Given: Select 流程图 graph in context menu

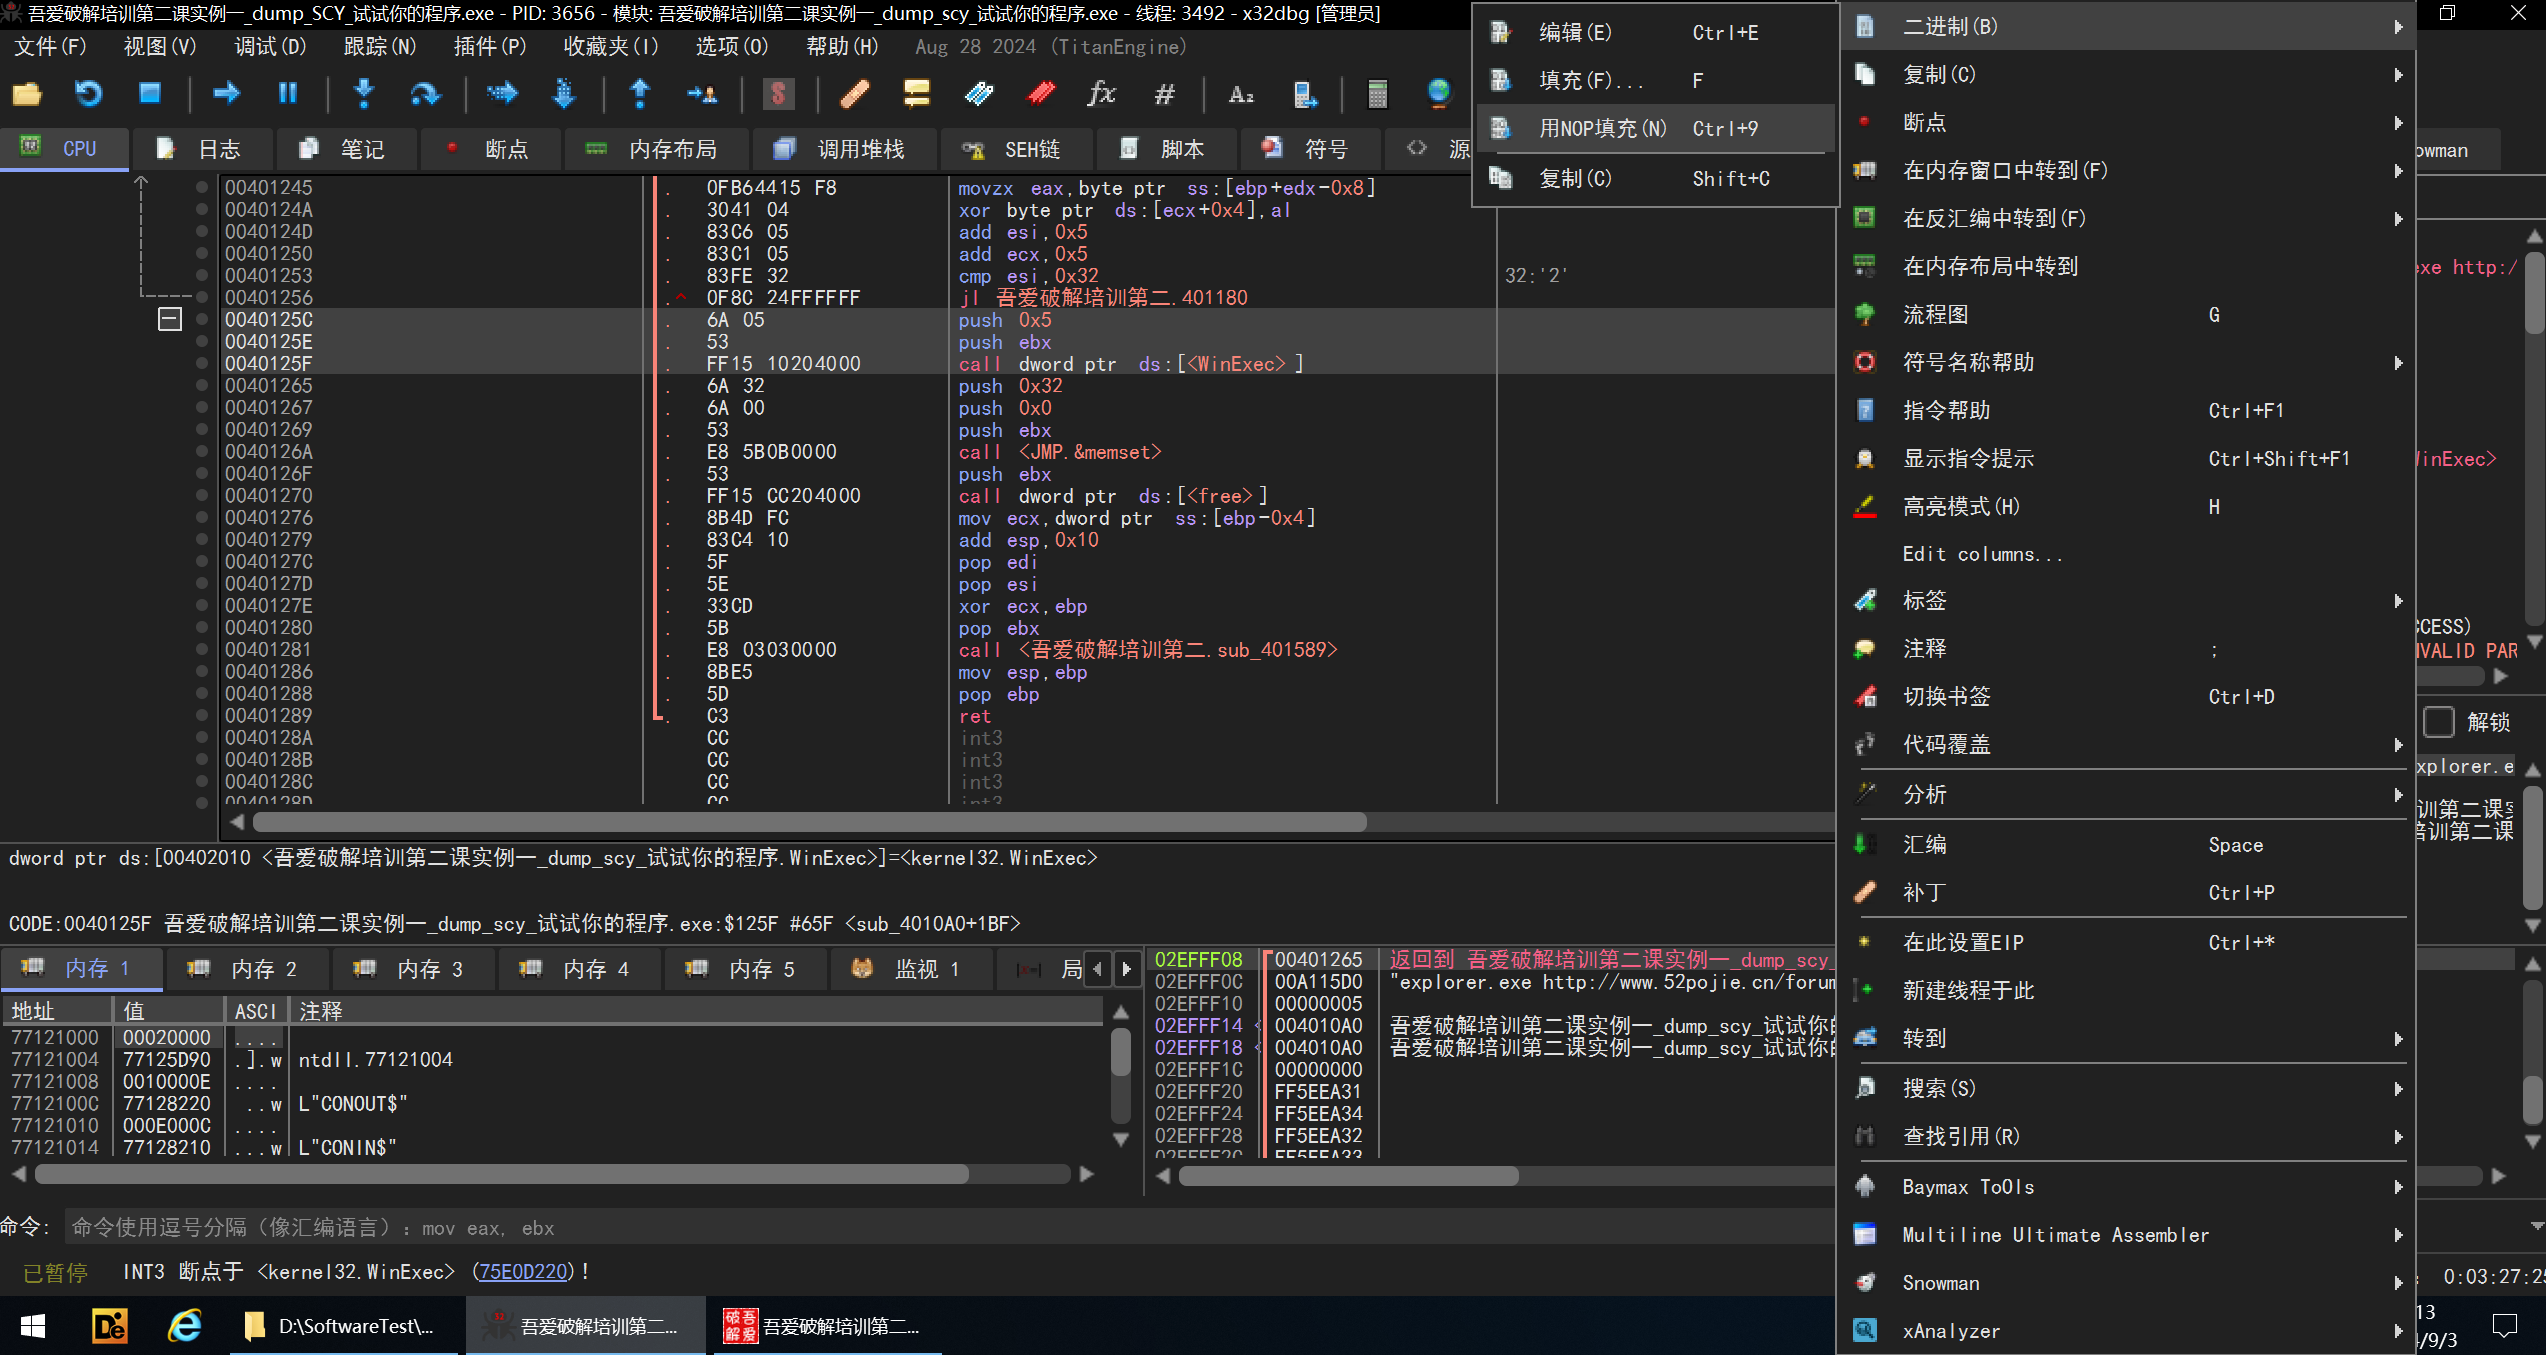Looking at the screenshot, I should [2128, 314].
